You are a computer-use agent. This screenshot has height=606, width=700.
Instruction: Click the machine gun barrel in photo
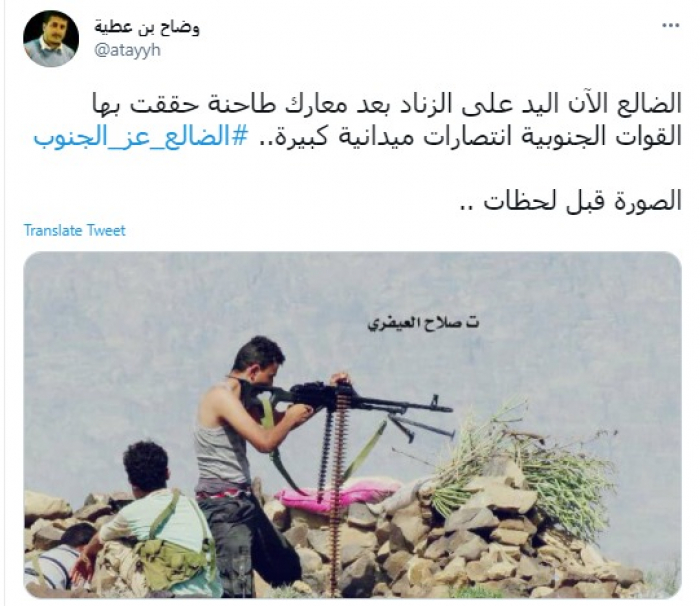pos(404,403)
